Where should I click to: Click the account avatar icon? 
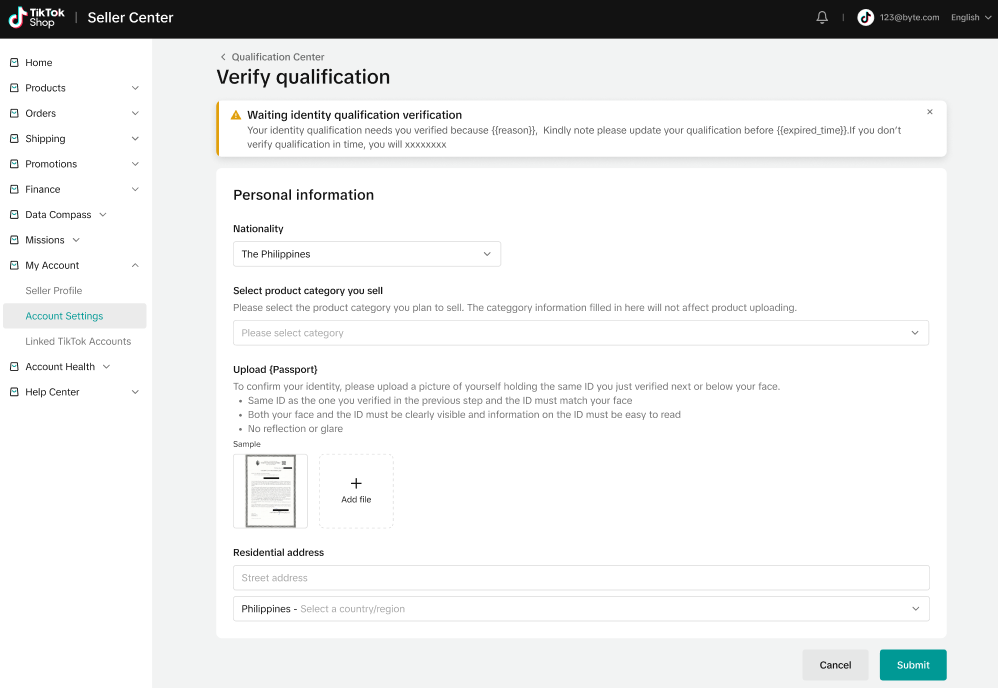click(x=866, y=17)
